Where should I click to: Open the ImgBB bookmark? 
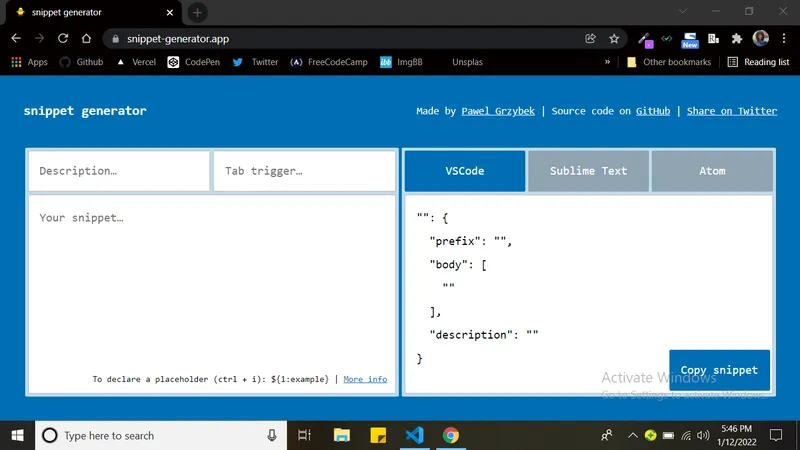tap(401, 62)
